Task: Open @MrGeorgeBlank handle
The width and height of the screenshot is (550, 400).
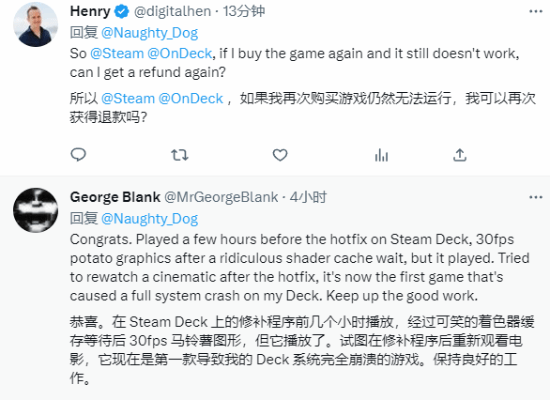Action: [x=221, y=197]
